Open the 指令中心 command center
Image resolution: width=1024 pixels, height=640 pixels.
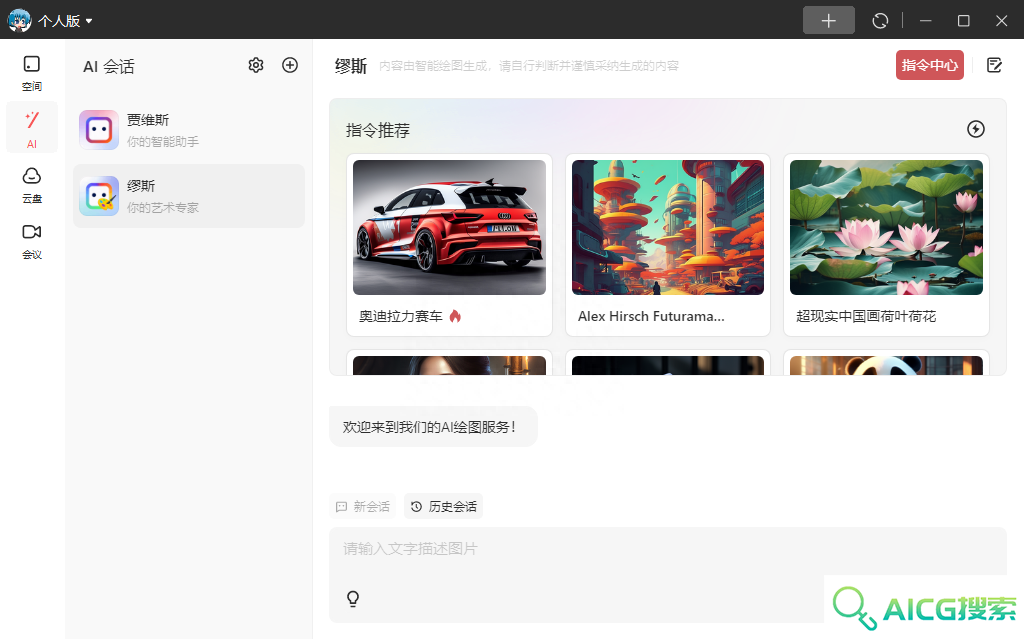929,65
